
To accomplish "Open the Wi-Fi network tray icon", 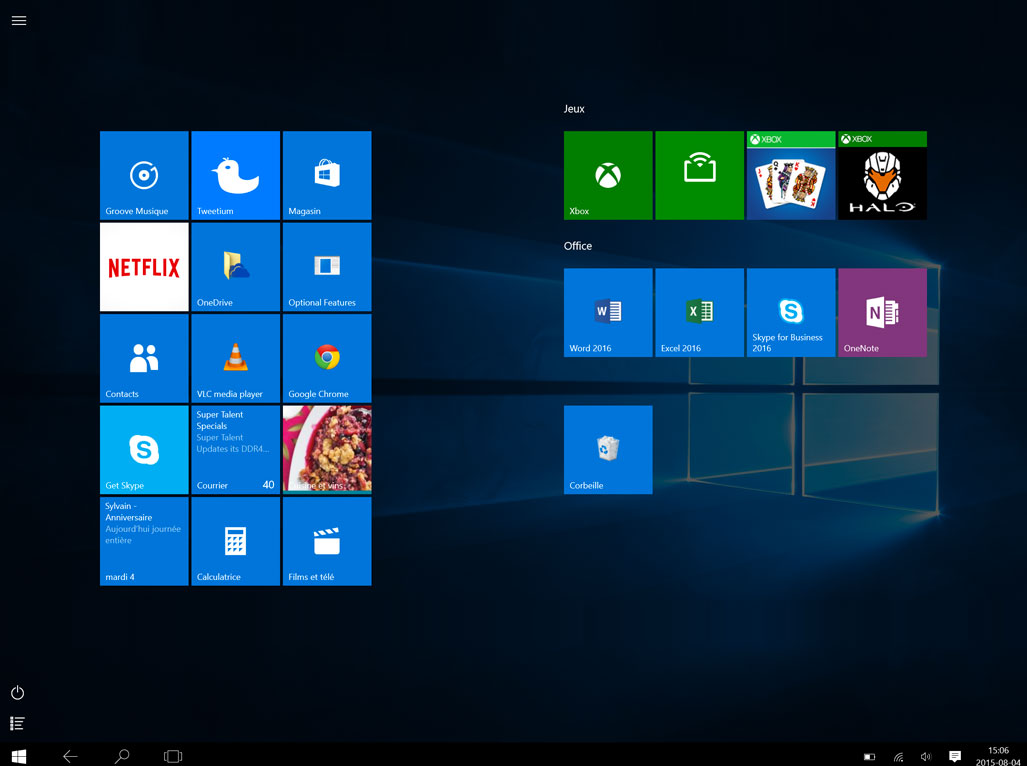I will coord(899,757).
